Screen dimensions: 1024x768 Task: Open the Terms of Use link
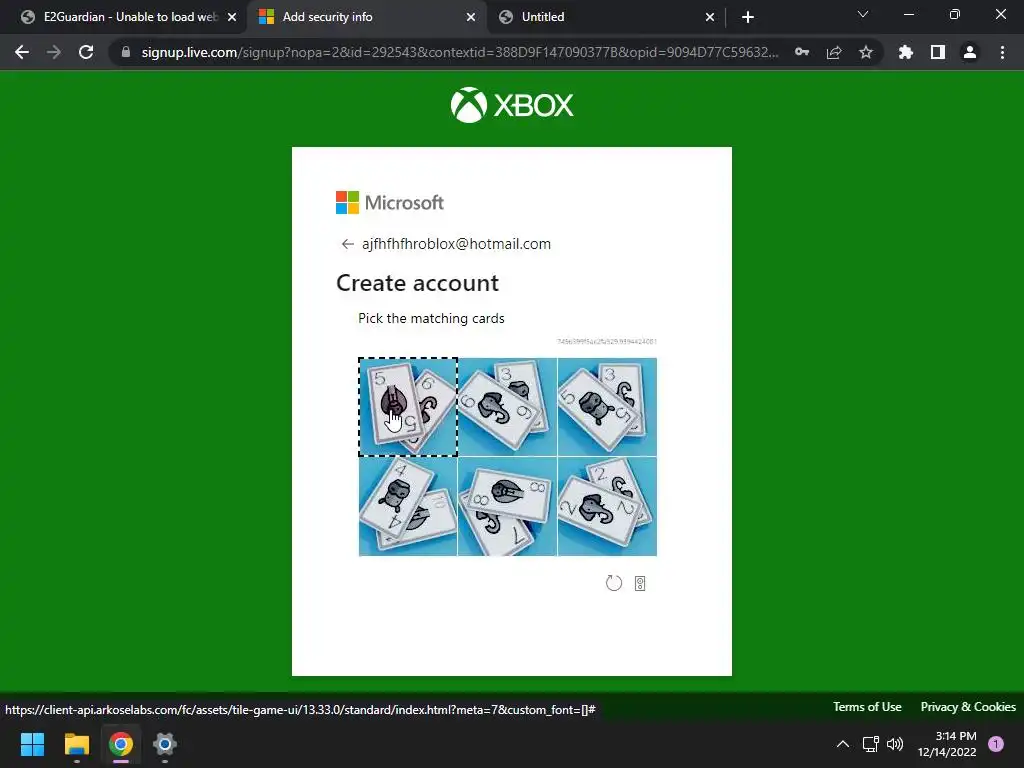(867, 707)
